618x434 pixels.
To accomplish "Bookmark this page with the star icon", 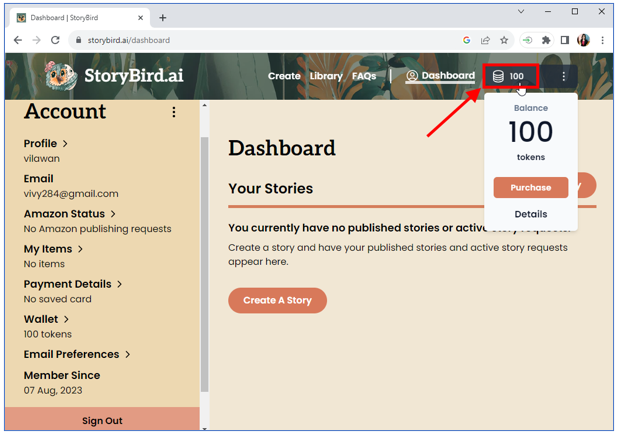I will 504,40.
